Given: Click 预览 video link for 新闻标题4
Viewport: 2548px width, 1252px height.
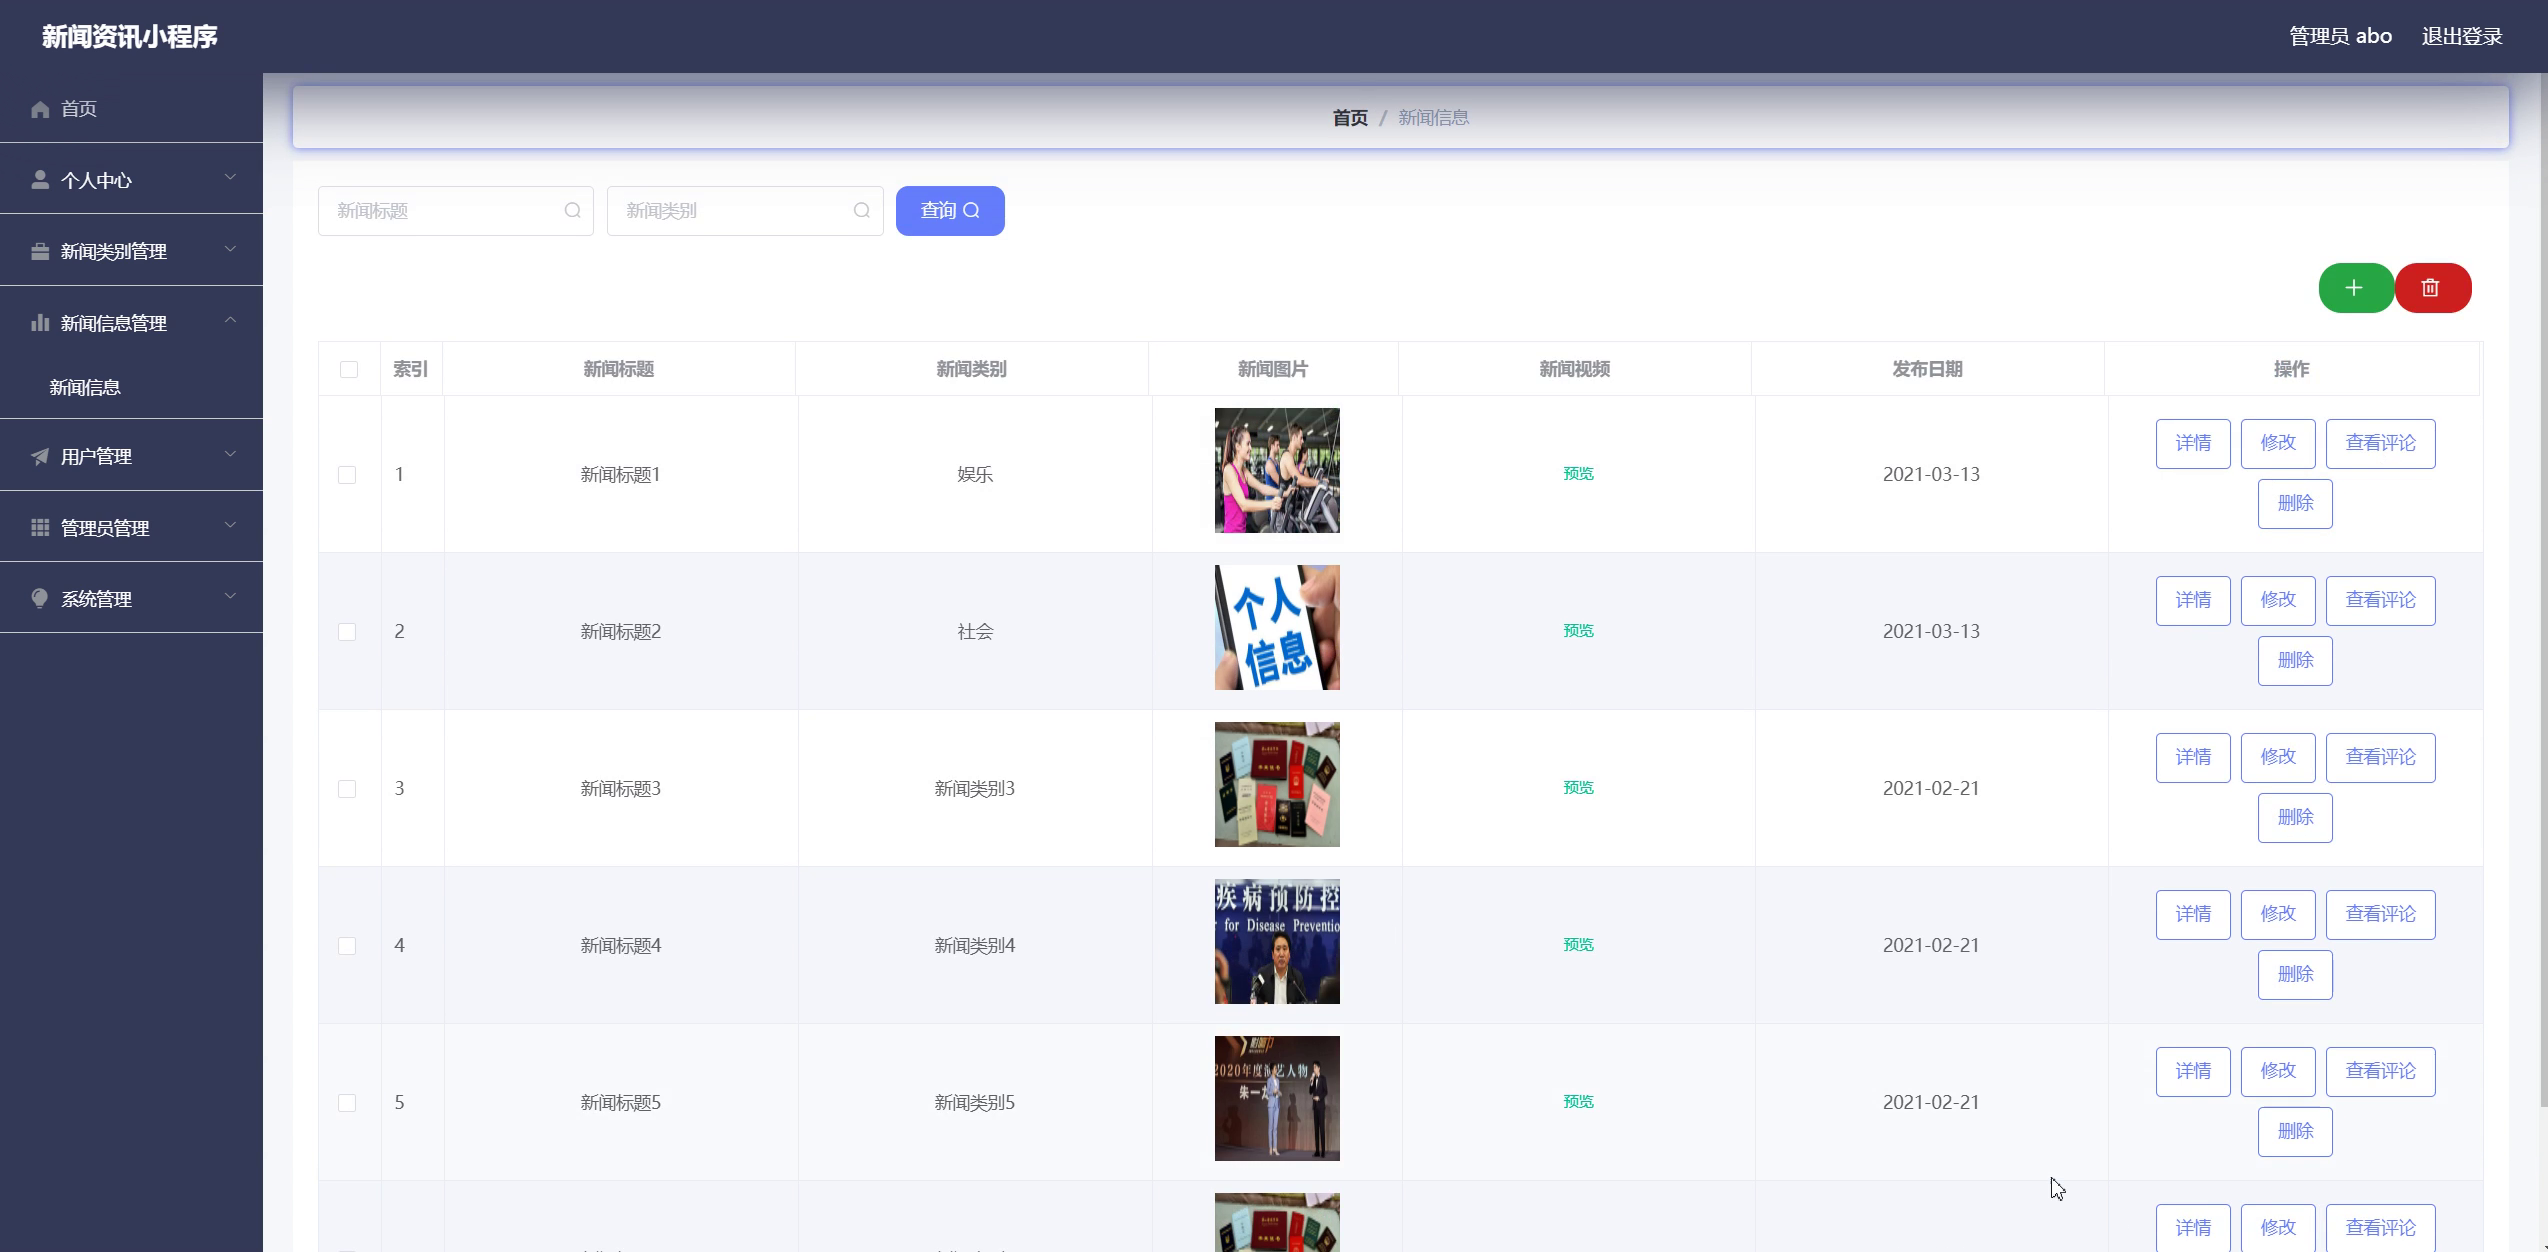Looking at the screenshot, I should coord(1578,945).
